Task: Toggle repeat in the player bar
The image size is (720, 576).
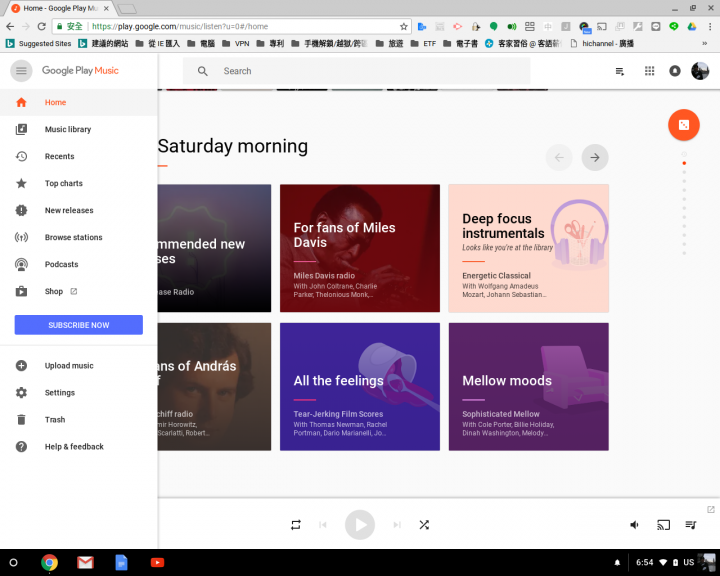Action: pos(296,525)
